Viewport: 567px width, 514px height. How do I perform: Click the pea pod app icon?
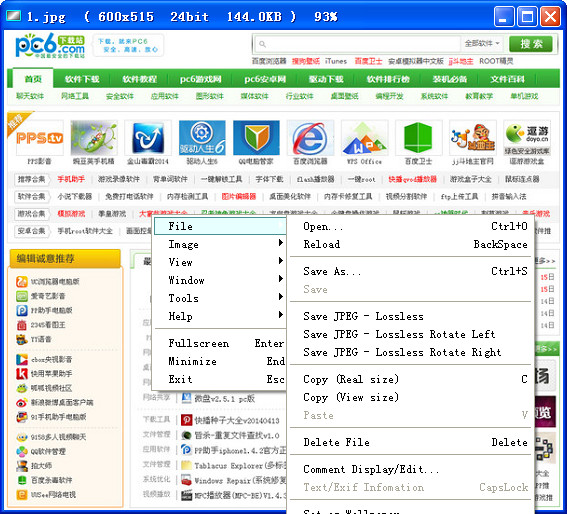click(94, 138)
